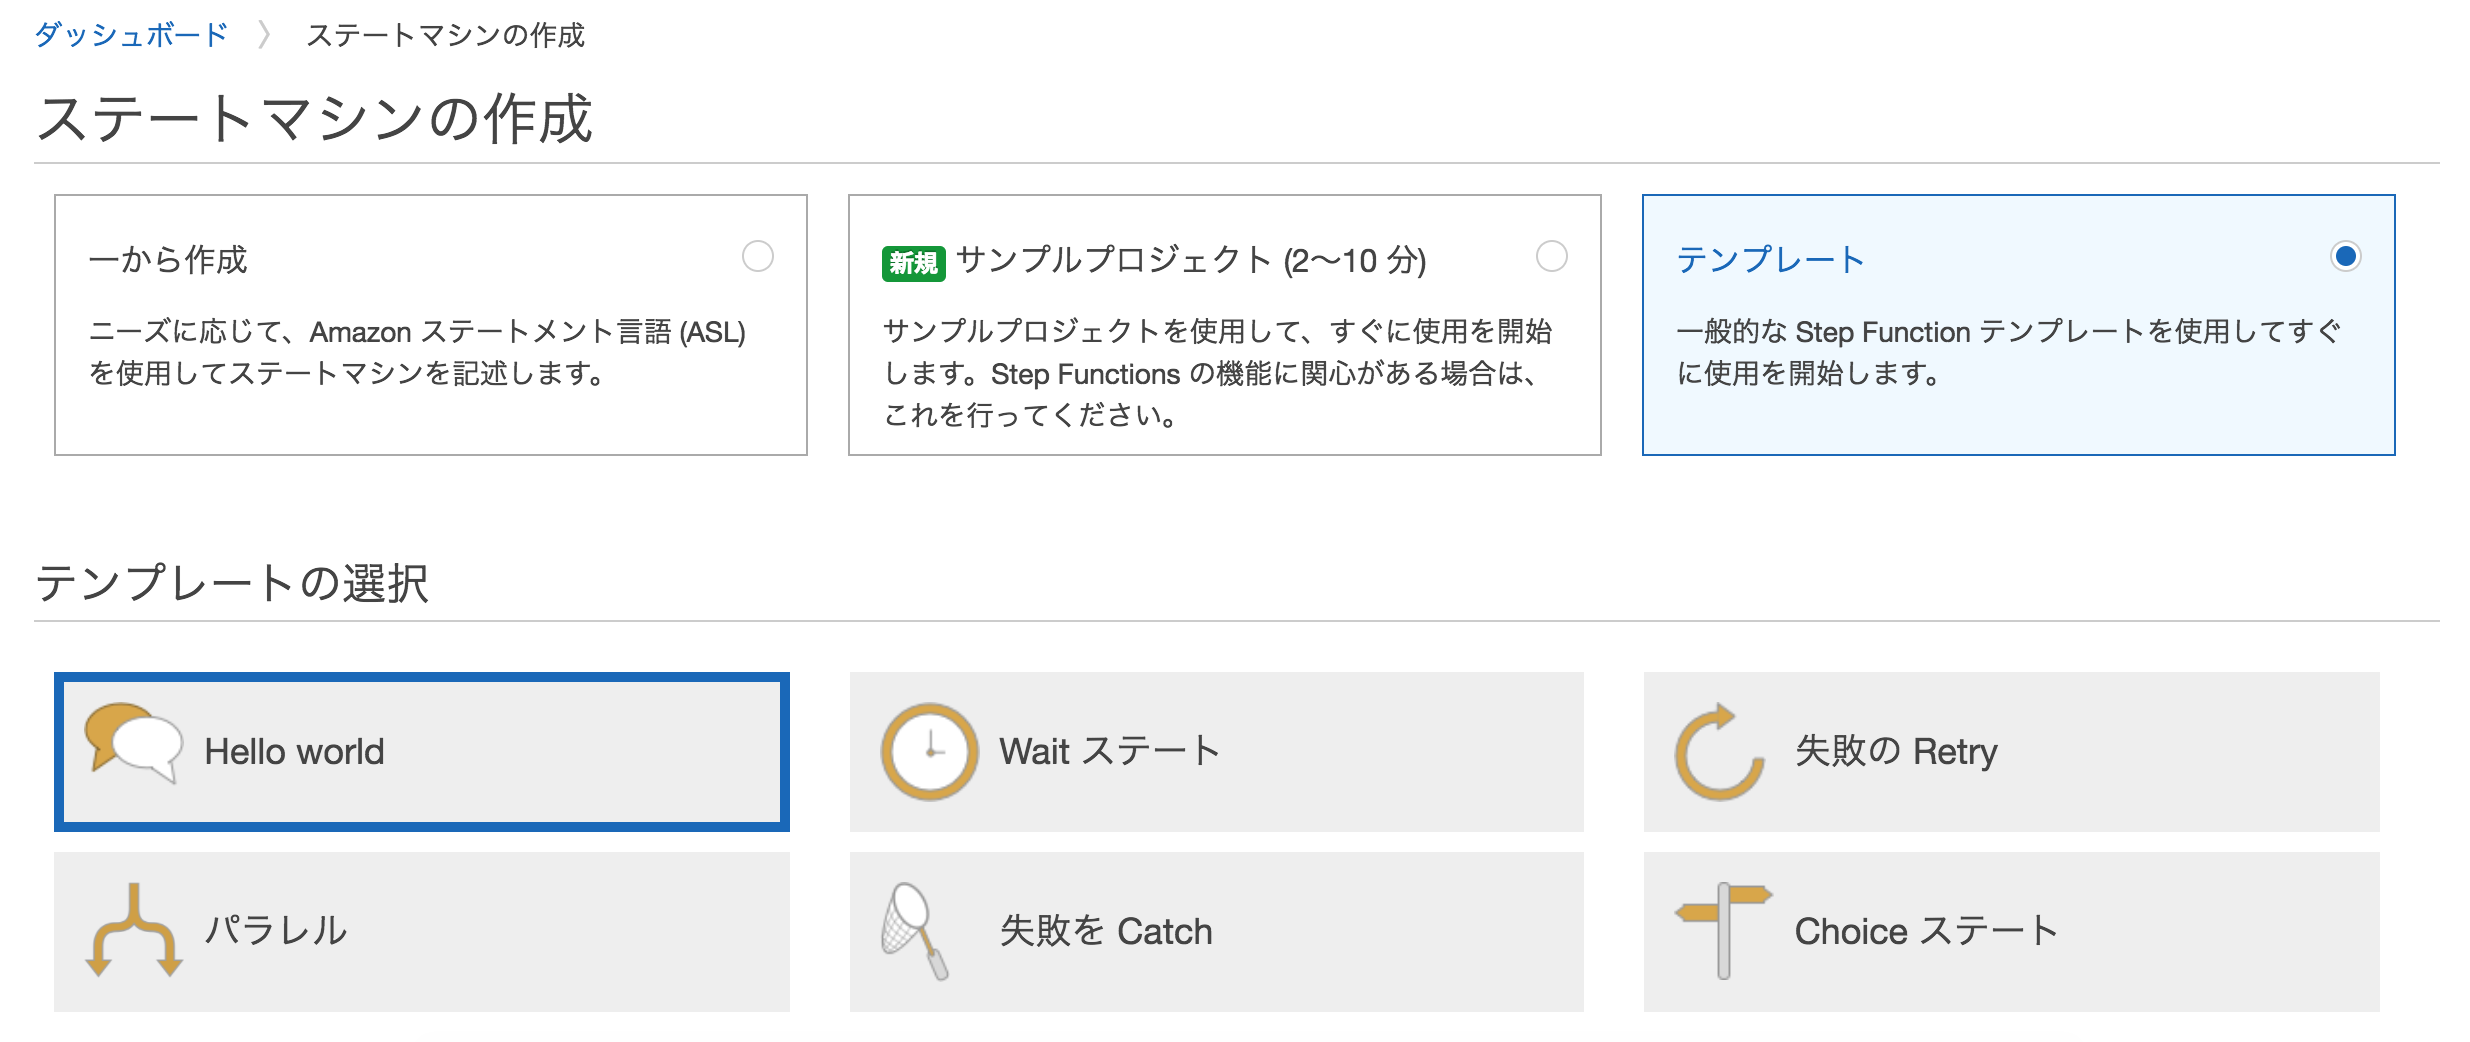Click the signpost icon for Choice ステート
Image resolution: width=2470 pixels, height=1042 pixels.
tap(1723, 930)
